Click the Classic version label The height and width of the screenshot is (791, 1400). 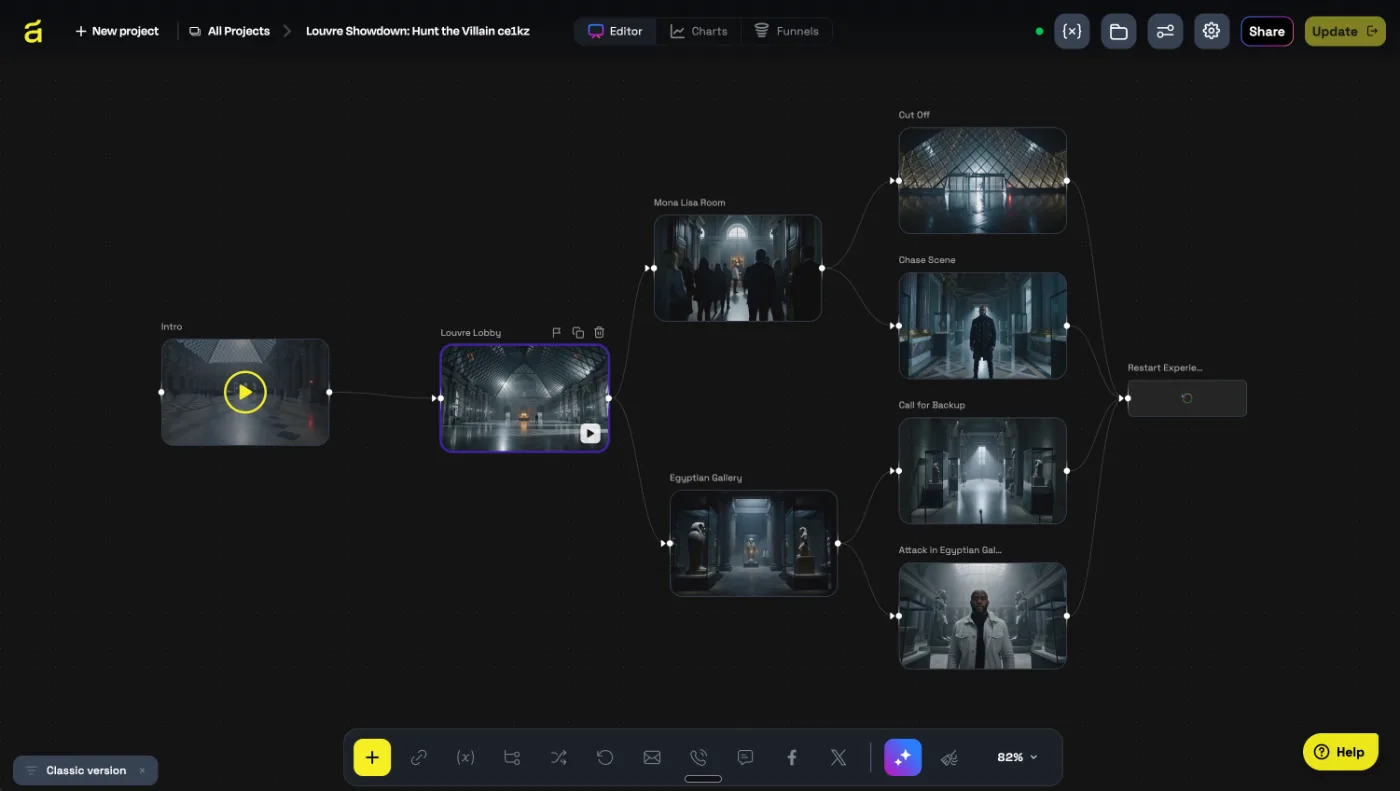pyautogui.click(x=86, y=770)
